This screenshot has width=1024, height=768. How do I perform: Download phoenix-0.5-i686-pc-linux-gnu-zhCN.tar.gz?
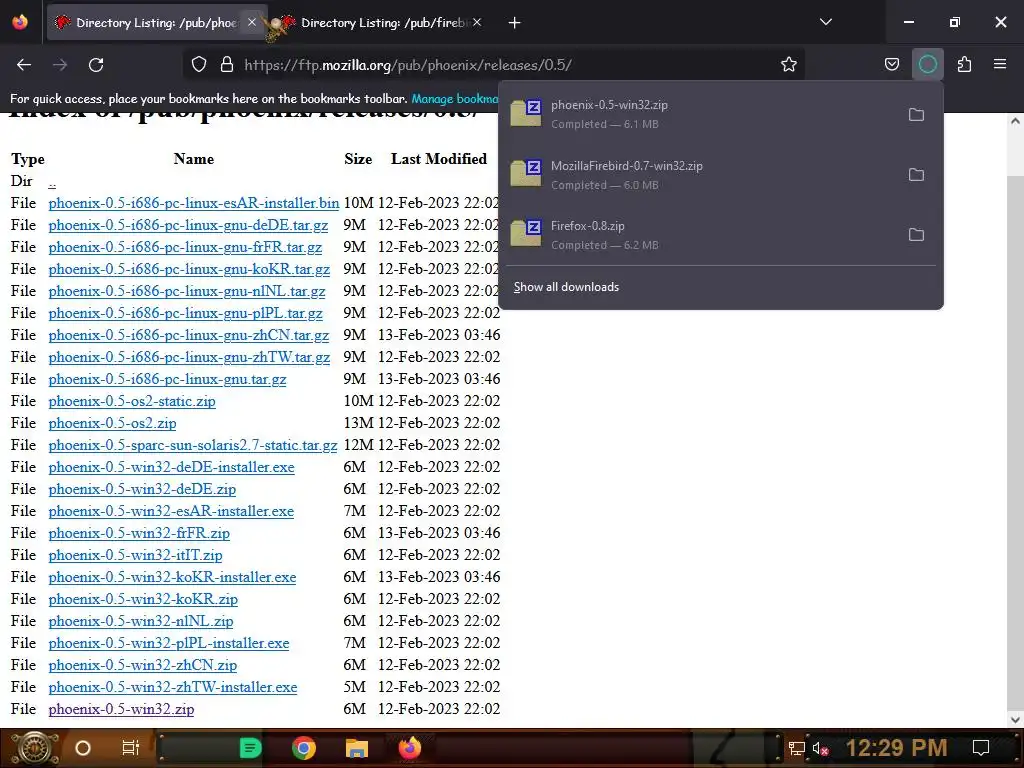coord(189,335)
